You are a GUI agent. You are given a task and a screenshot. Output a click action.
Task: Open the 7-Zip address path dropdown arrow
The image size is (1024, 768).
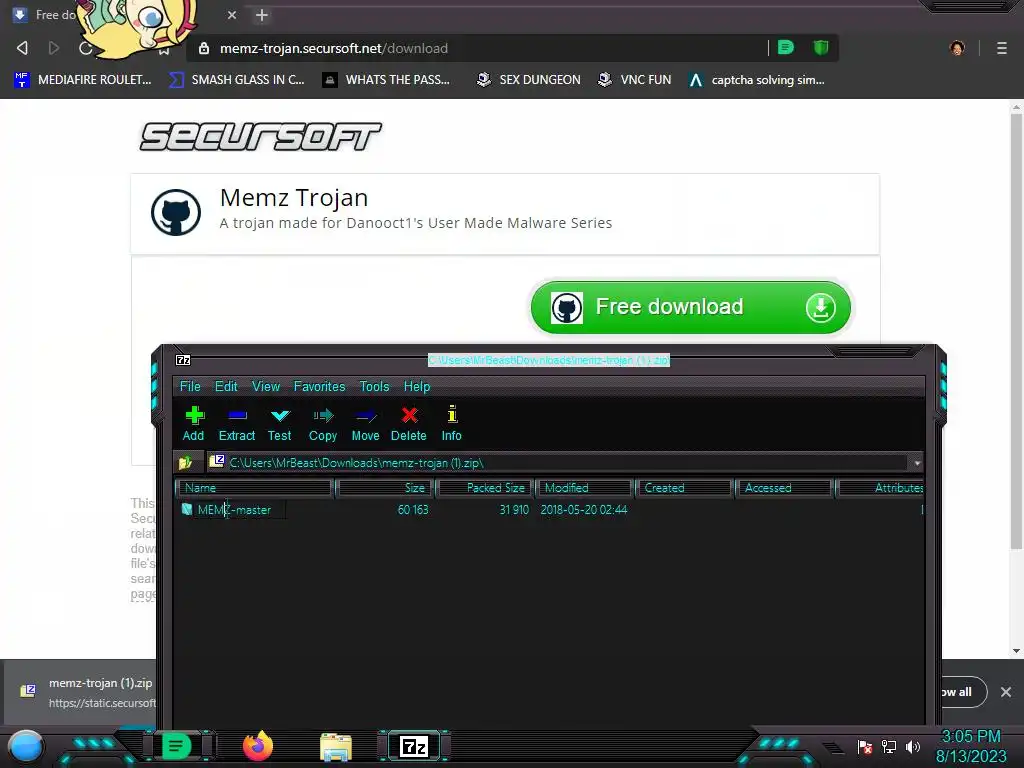917,463
